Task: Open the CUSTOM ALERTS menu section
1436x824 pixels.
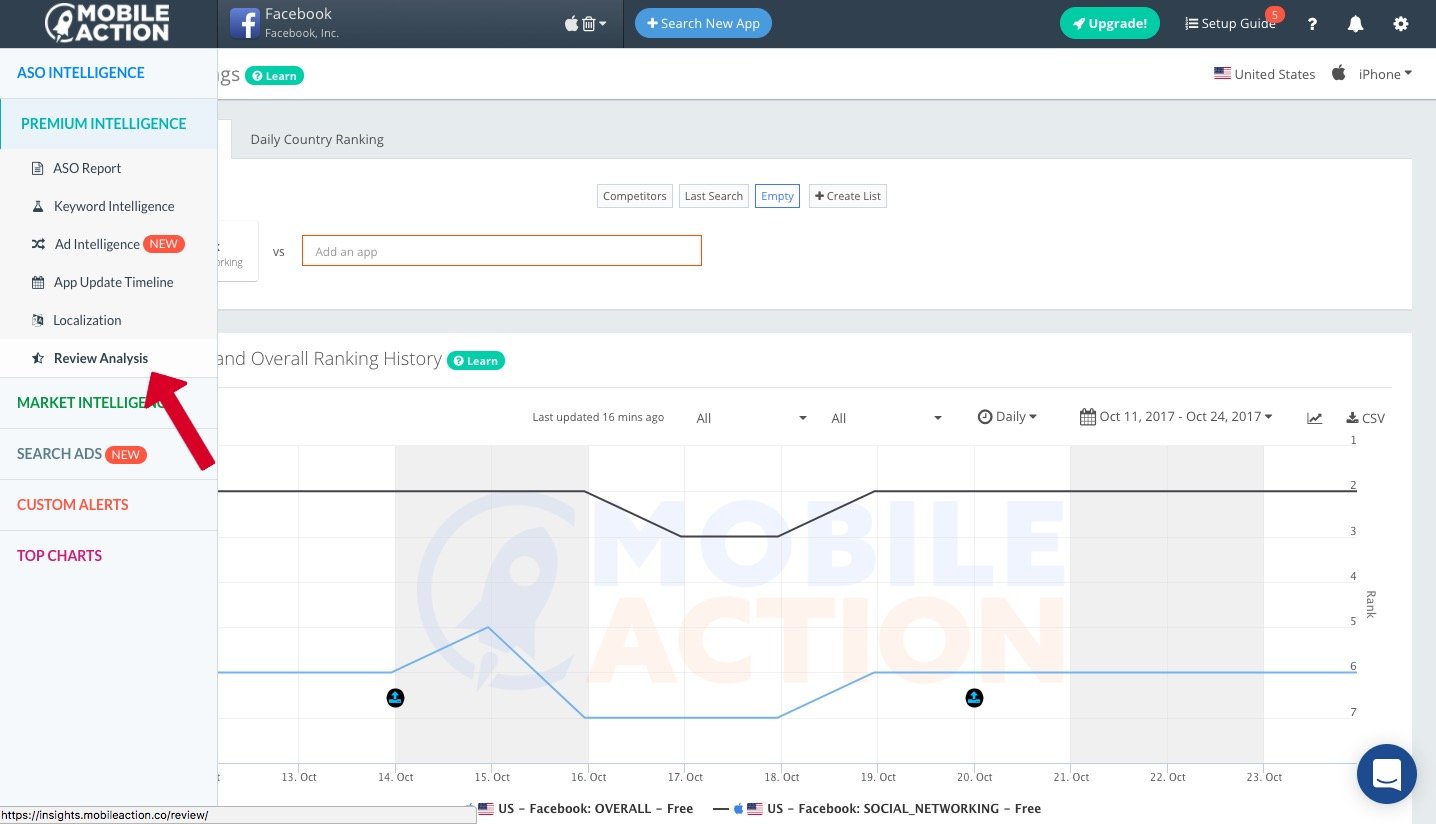Action: [x=108, y=505]
